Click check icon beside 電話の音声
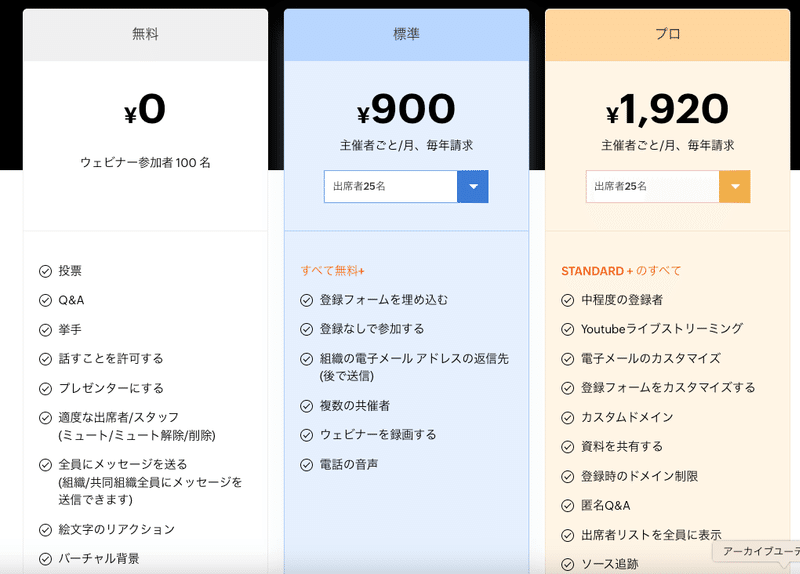Screen dimensions: 800x574 coord(306,464)
